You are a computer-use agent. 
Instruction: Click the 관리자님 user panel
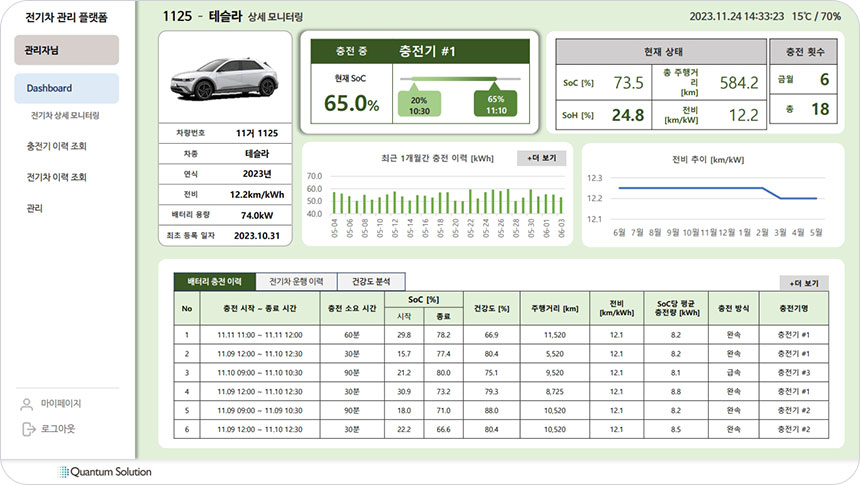[x=67, y=50]
